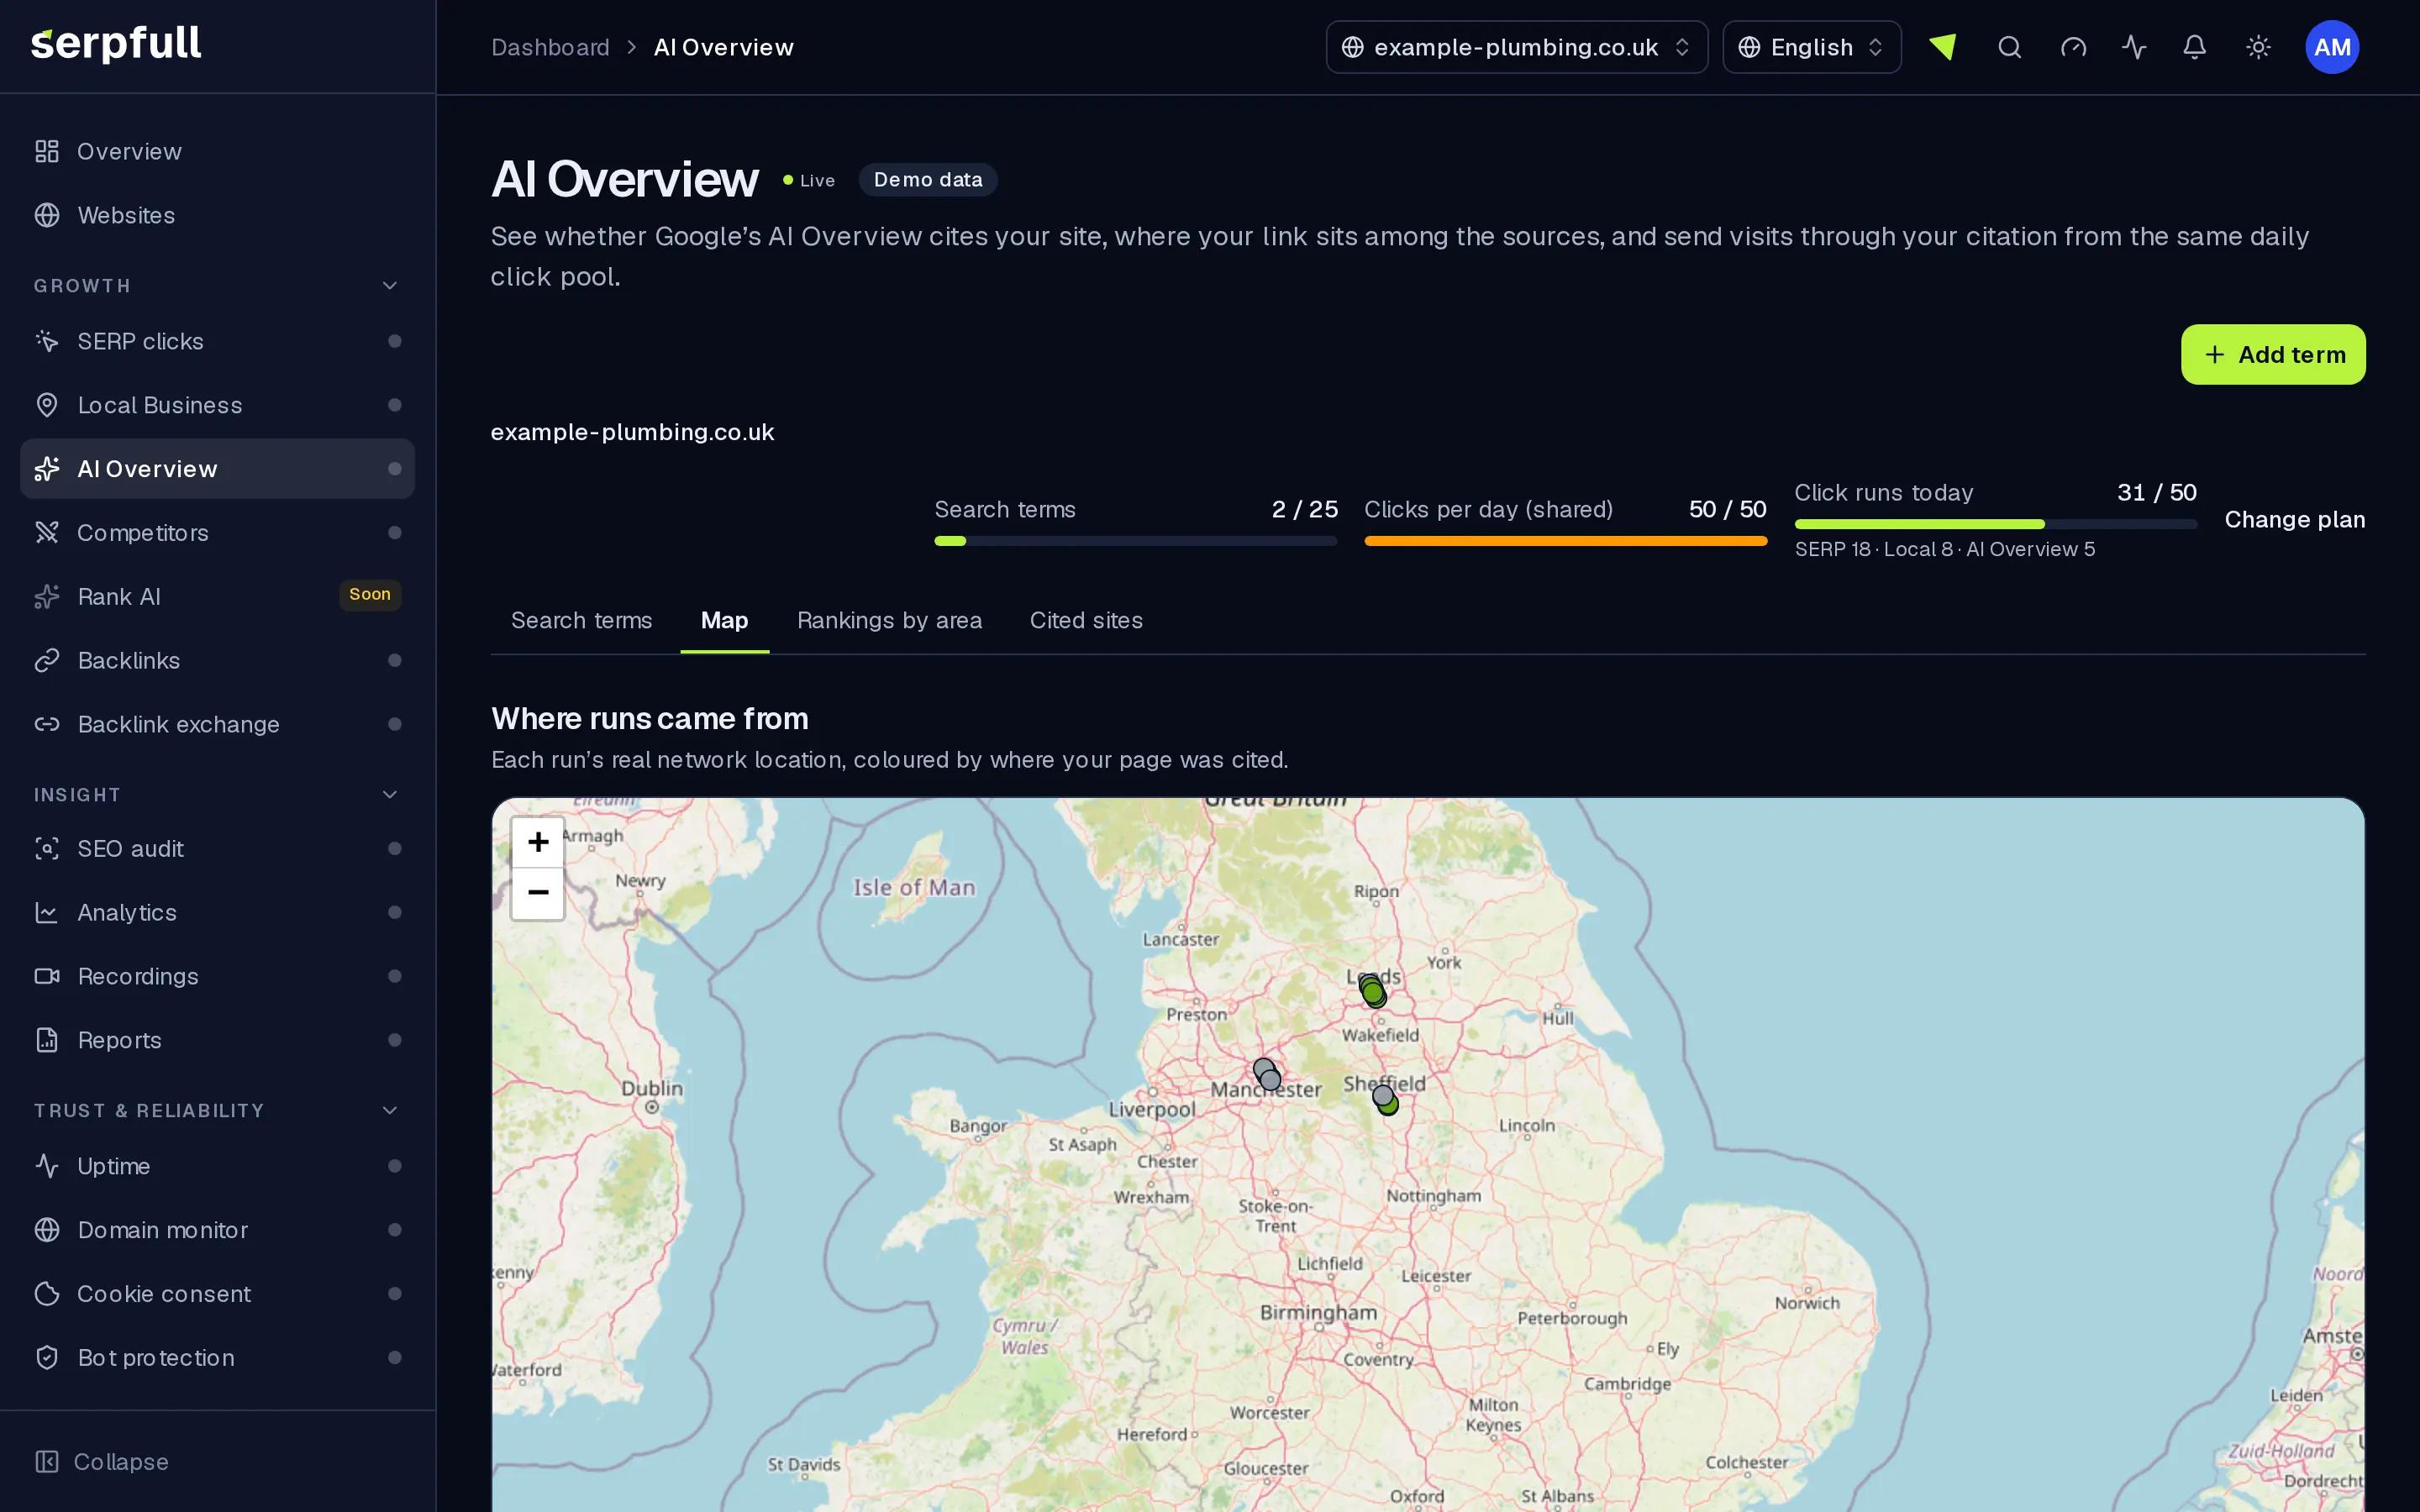Image resolution: width=2420 pixels, height=1512 pixels.
Task: Click the '50 / 50' clicks per day value
Action: point(1727,510)
